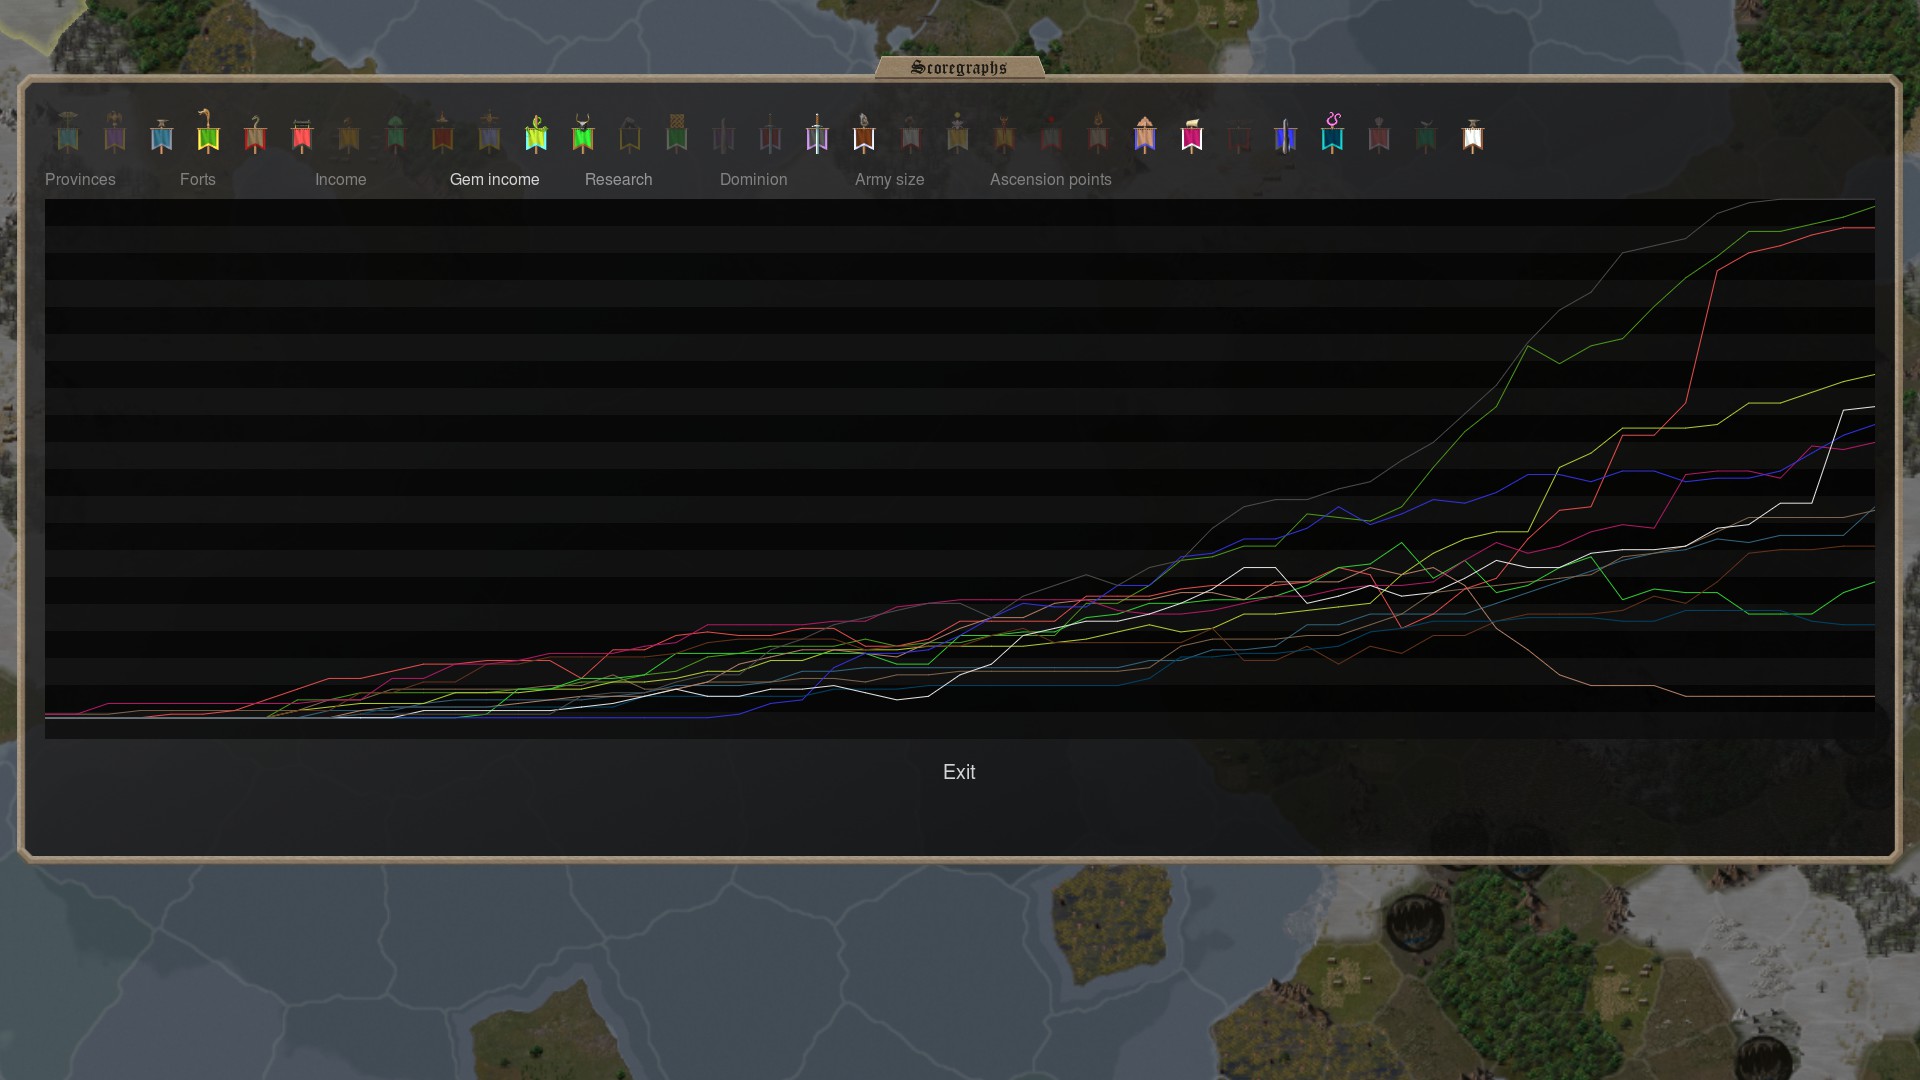The height and width of the screenshot is (1080, 1920).
Task: Show the Dominion score graph
Action: tap(753, 179)
